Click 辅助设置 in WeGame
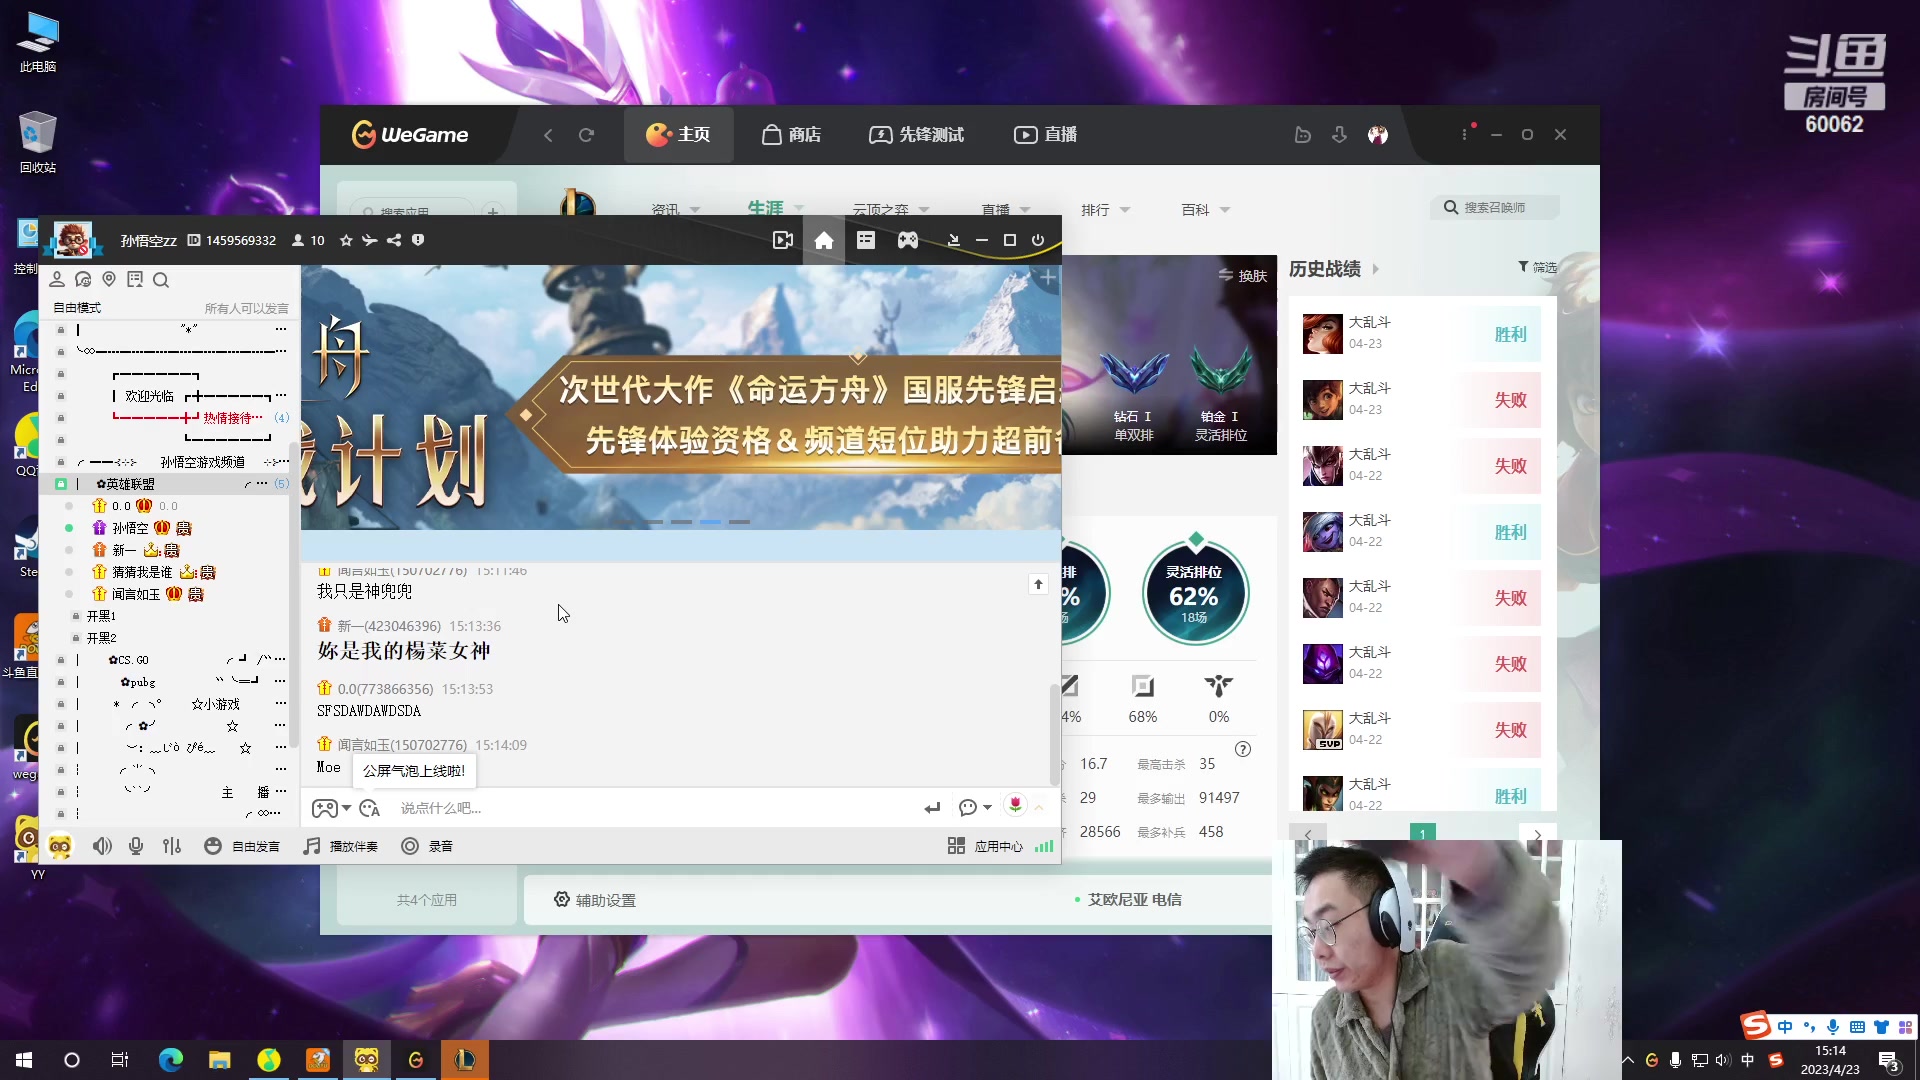Viewport: 1920px width, 1080px height. pos(595,900)
